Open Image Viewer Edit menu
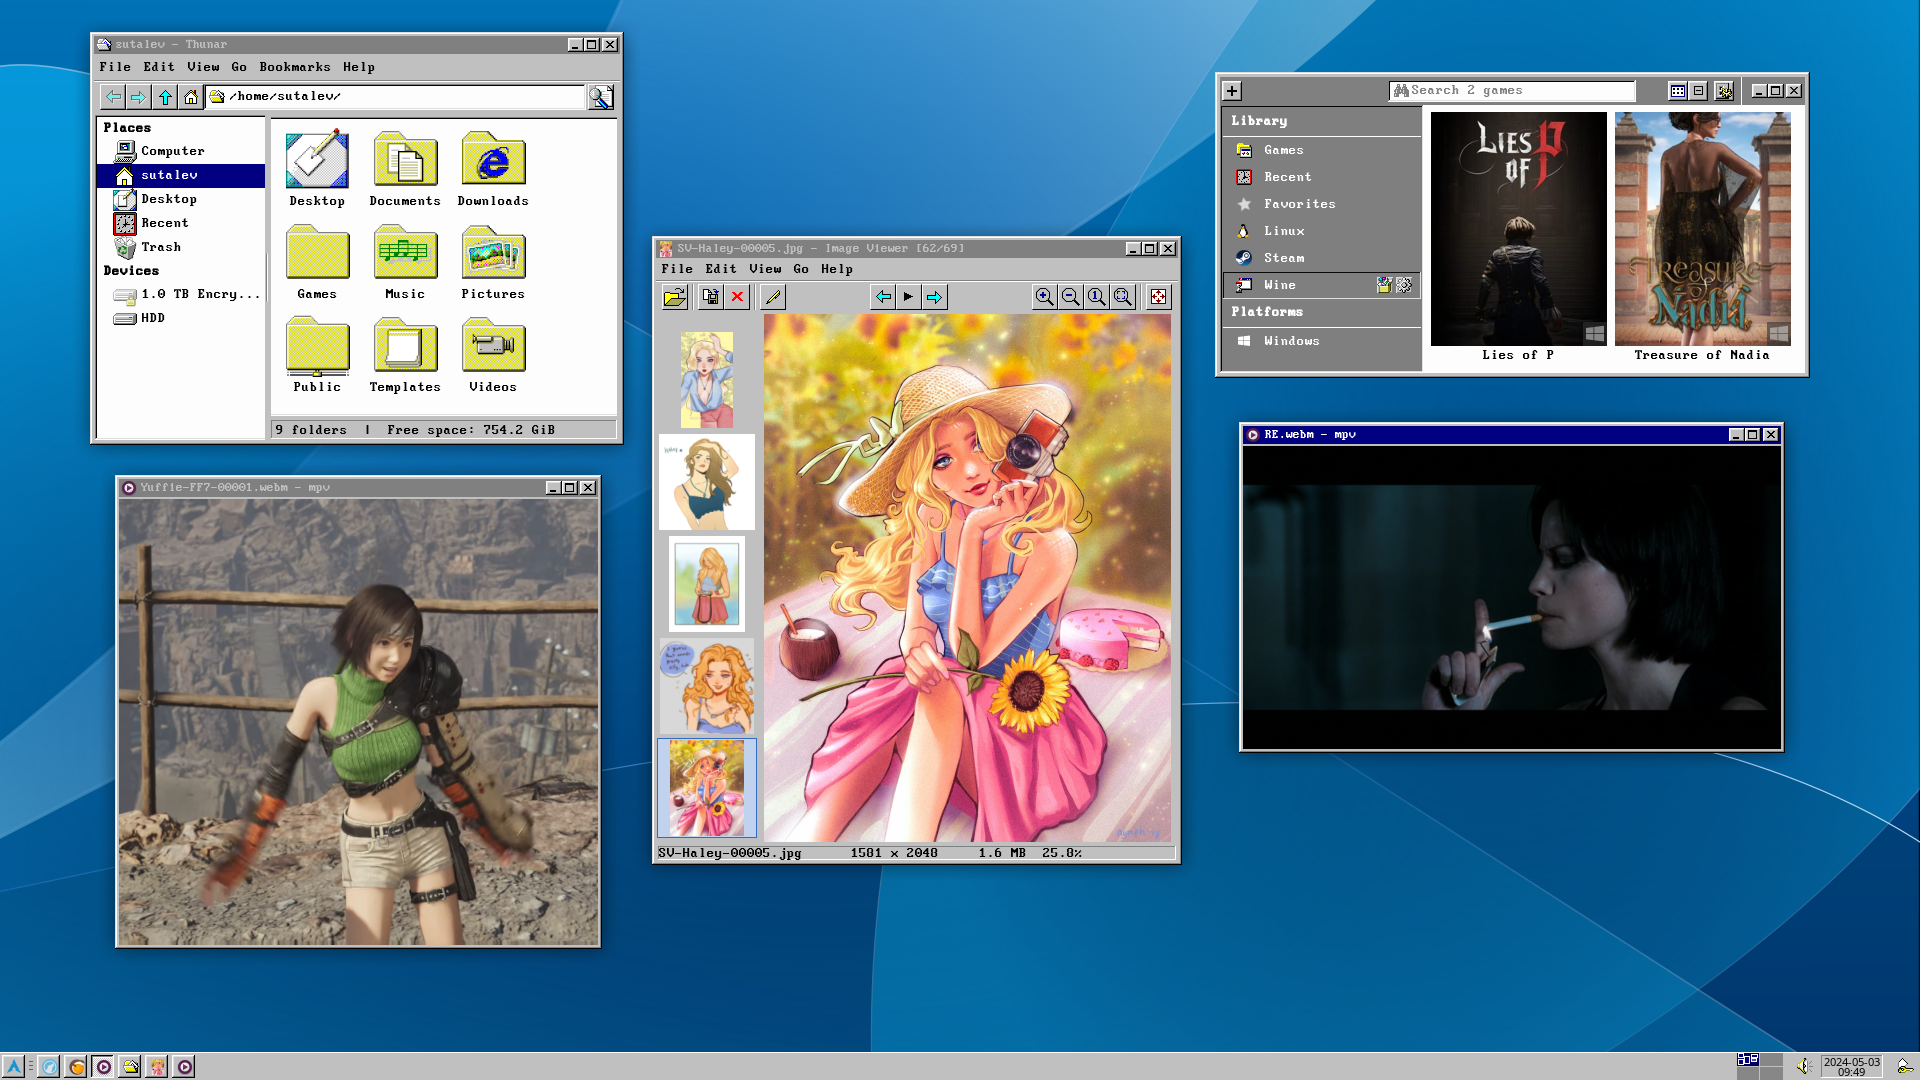 click(721, 269)
